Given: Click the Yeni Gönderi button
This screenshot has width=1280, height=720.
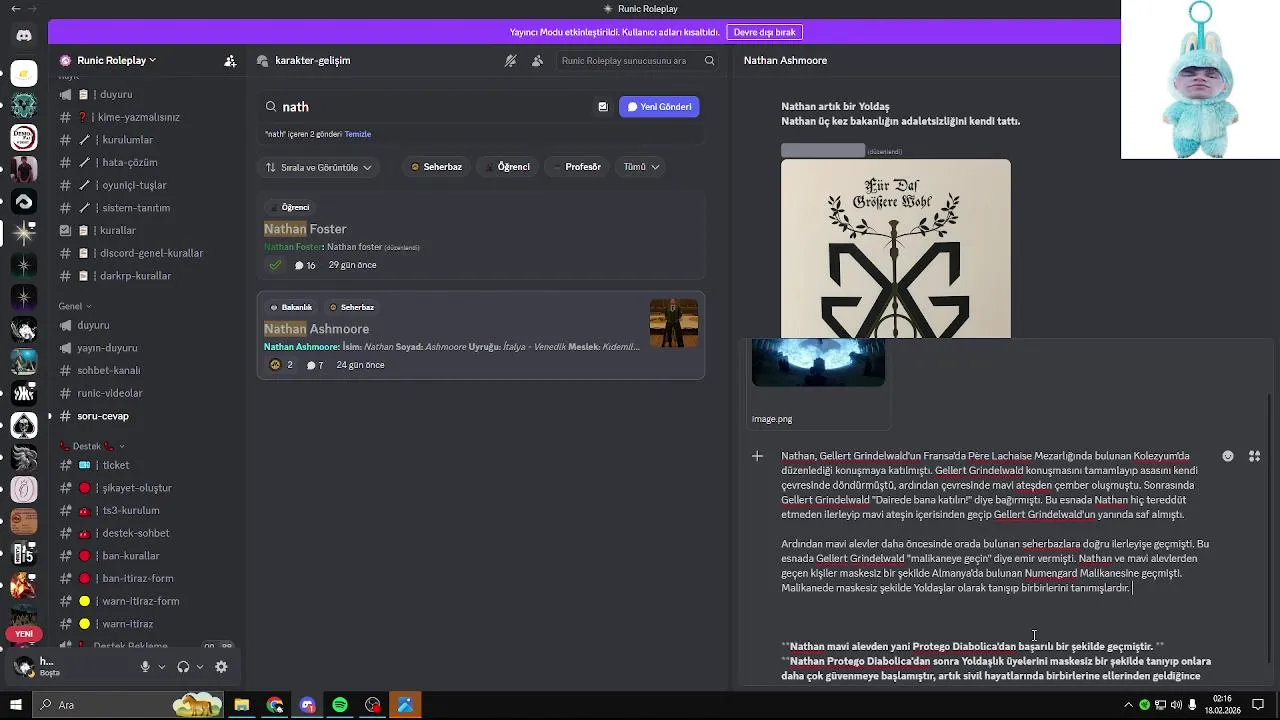Looking at the screenshot, I should pos(659,107).
